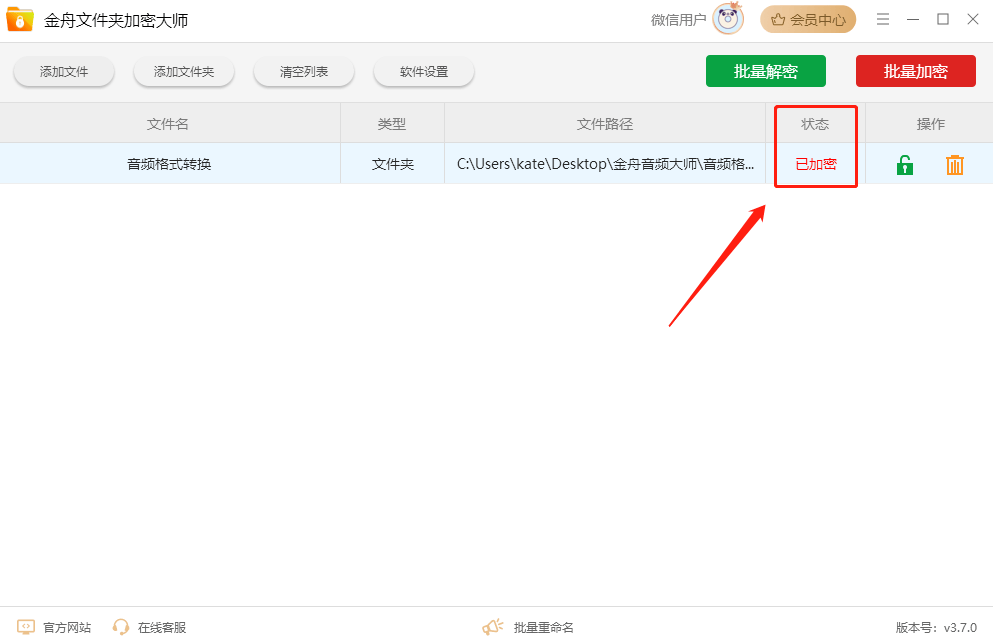Click the user avatar icon
Viewport: 993px width, 642px height.
[x=728, y=19]
